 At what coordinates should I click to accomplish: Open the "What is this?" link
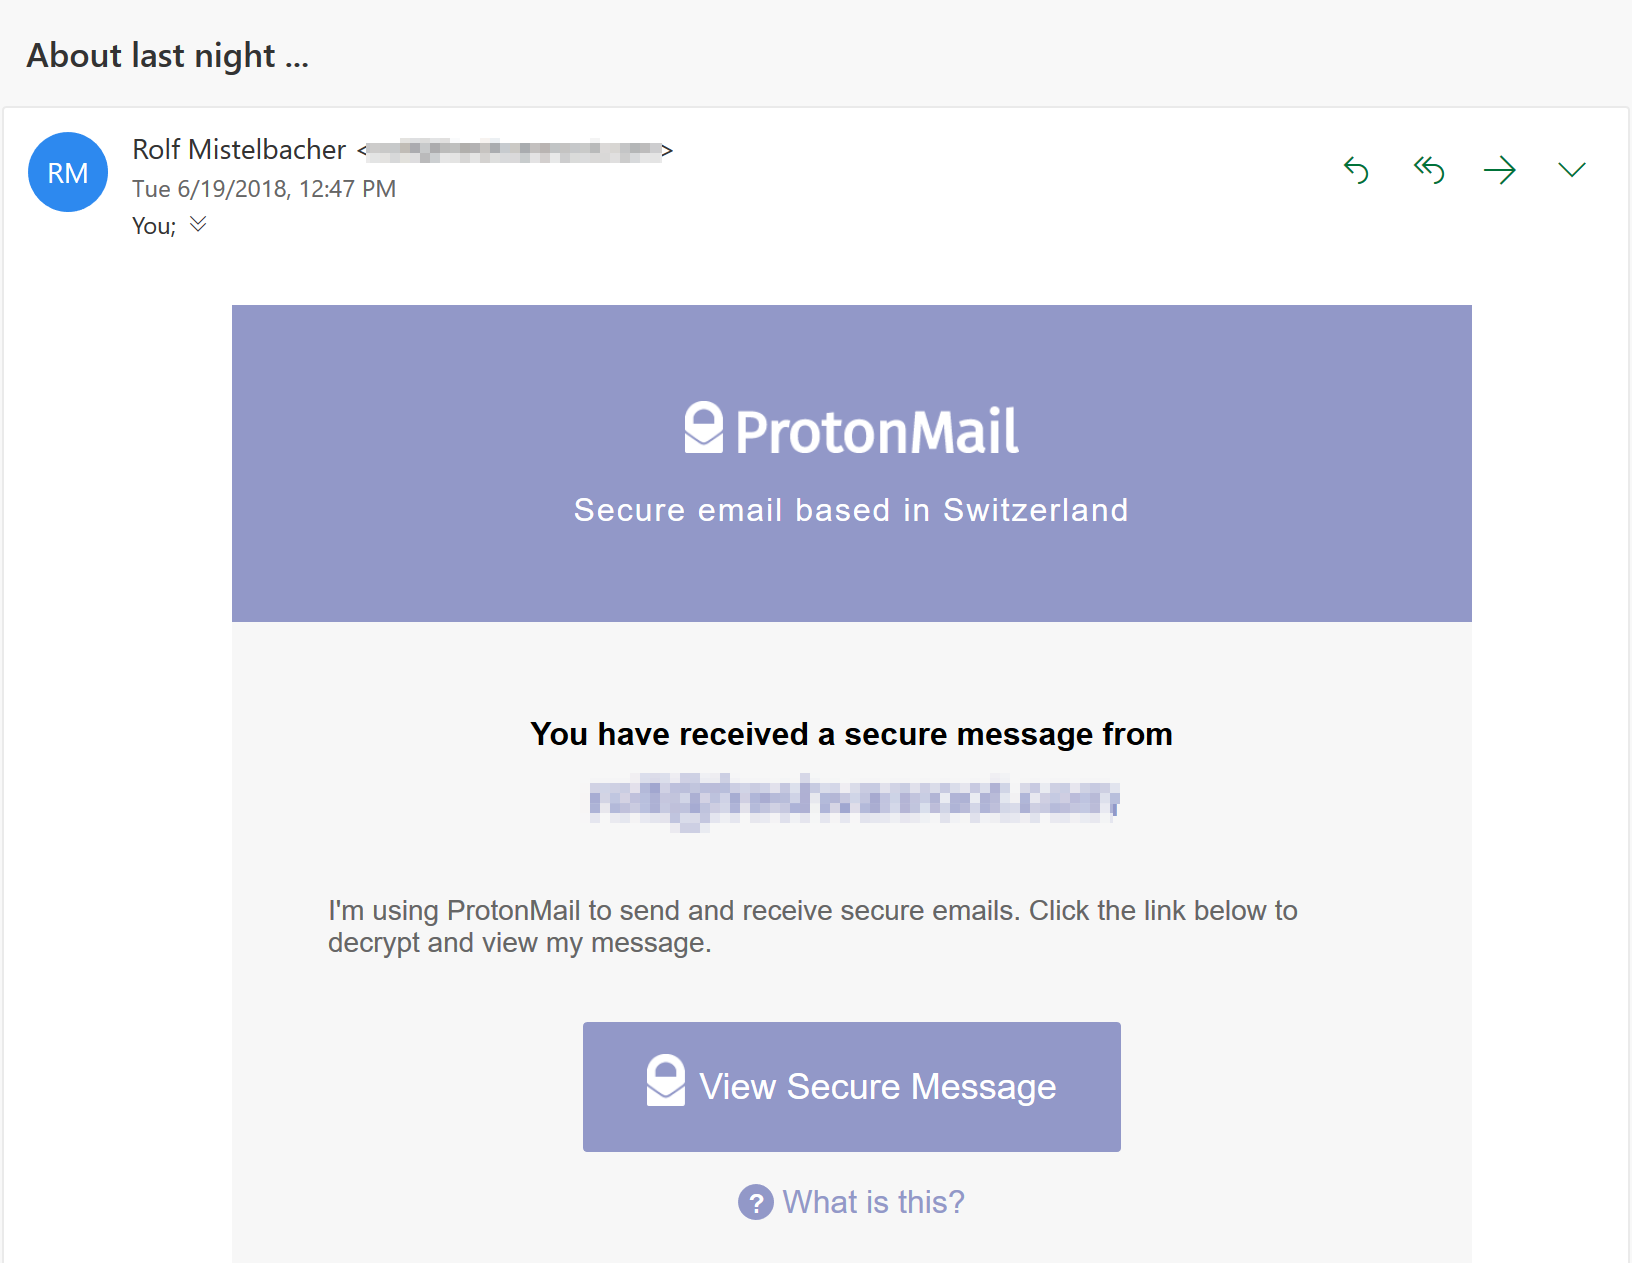tap(873, 1202)
